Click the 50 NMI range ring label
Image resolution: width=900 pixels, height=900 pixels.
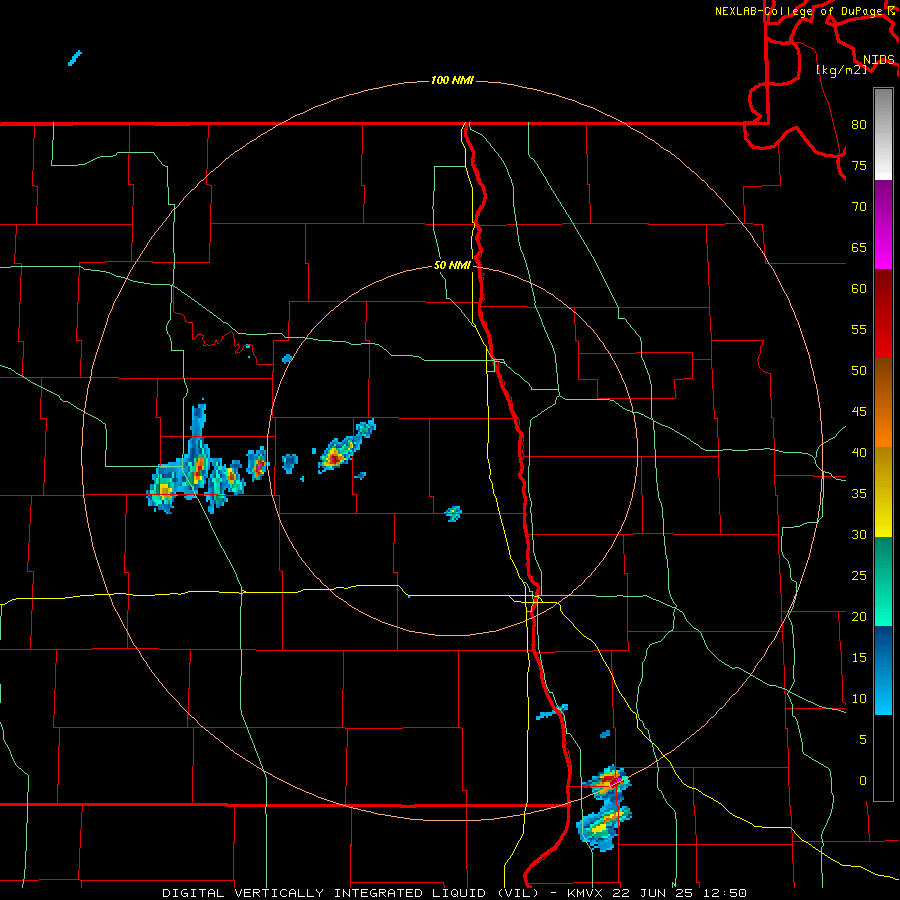pyautogui.click(x=452, y=265)
